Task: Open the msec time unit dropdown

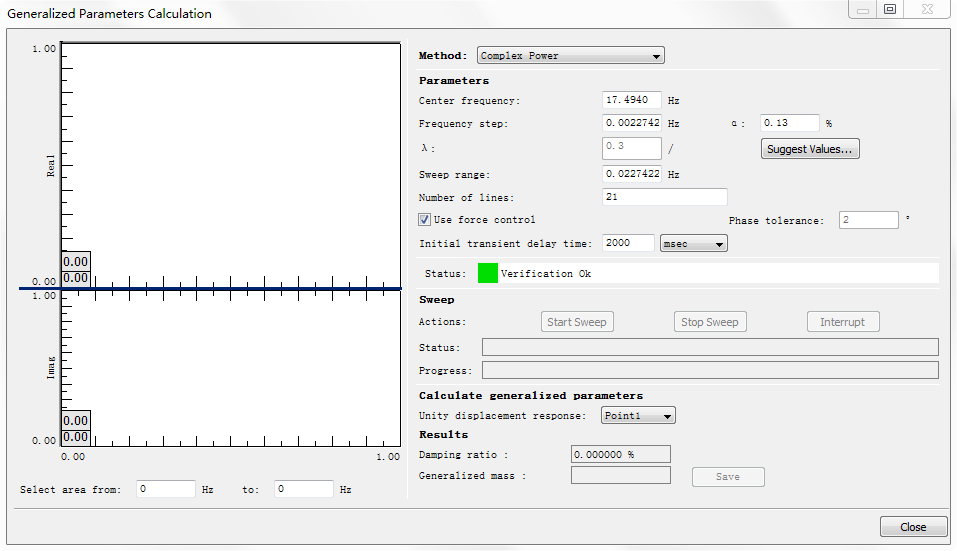Action: click(x=693, y=243)
